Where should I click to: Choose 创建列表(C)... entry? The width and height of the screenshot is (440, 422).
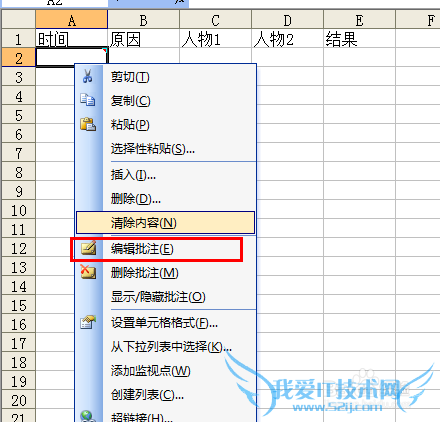pos(165,395)
